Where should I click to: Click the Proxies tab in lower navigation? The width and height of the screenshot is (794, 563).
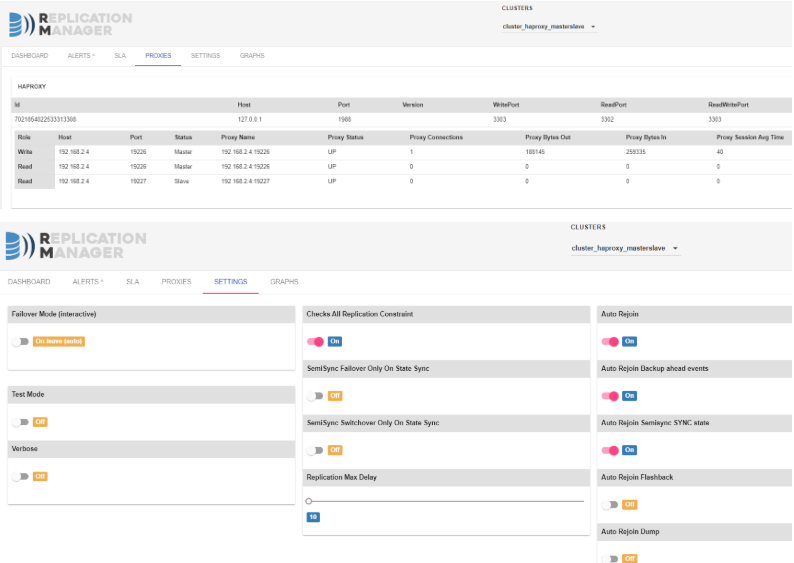176,282
